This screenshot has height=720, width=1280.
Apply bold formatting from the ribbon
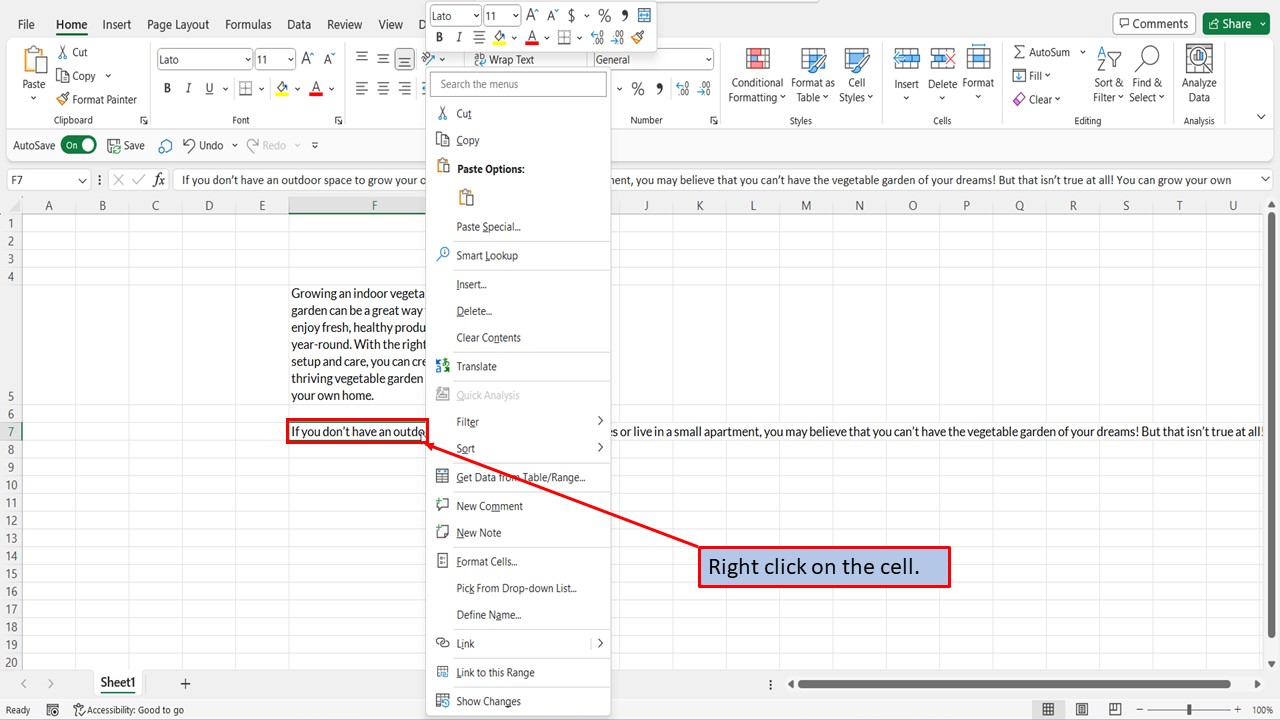pyautogui.click(x=167, y=88)
